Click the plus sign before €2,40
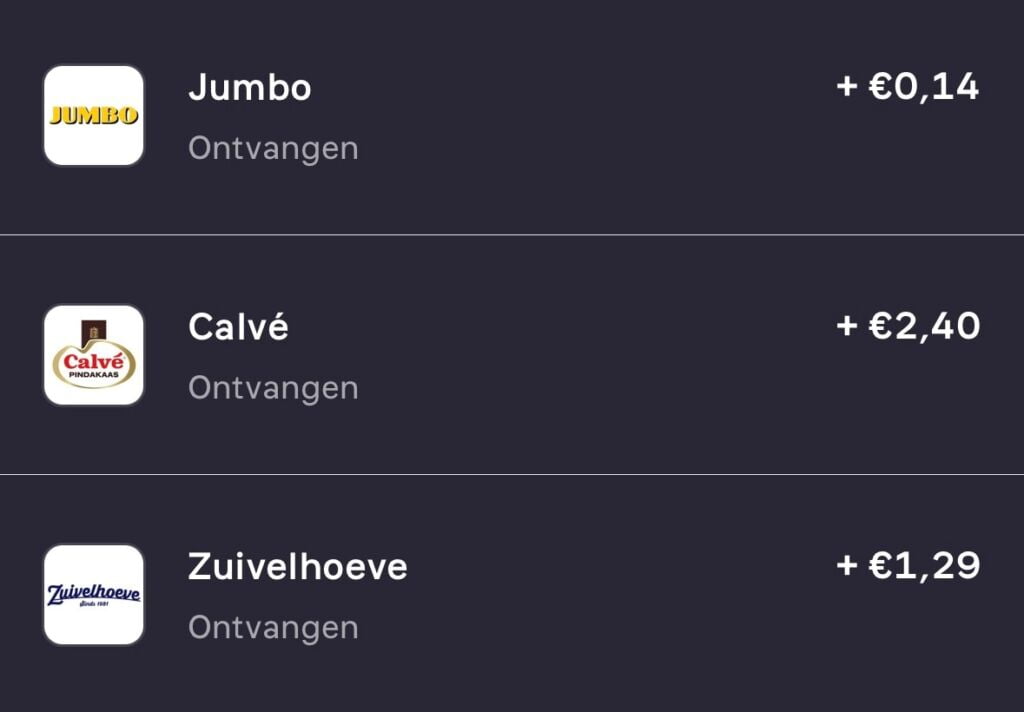Screen dimensions: 1024x712 point(847,326)
